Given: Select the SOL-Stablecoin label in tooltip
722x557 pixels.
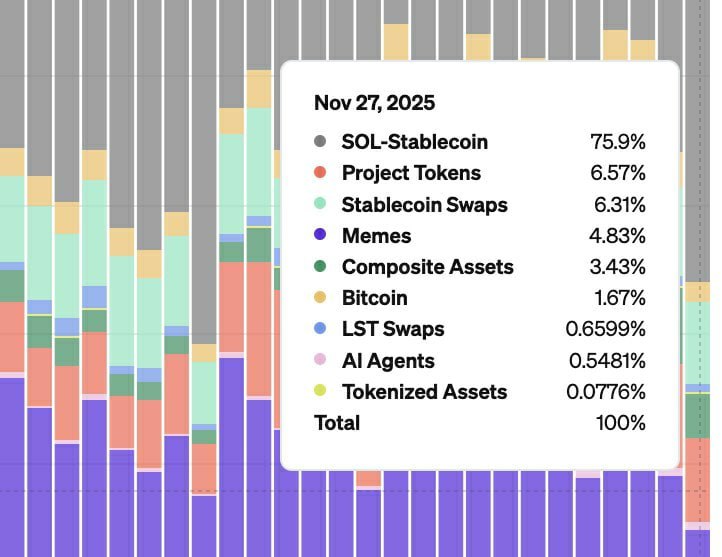Looking at the screenshot, I should [415, 142].
